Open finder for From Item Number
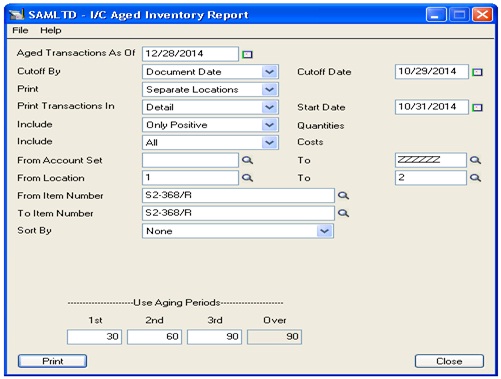The width and height of the screenshot is (501, 379). pyautogui.click(x=343, y=196)
